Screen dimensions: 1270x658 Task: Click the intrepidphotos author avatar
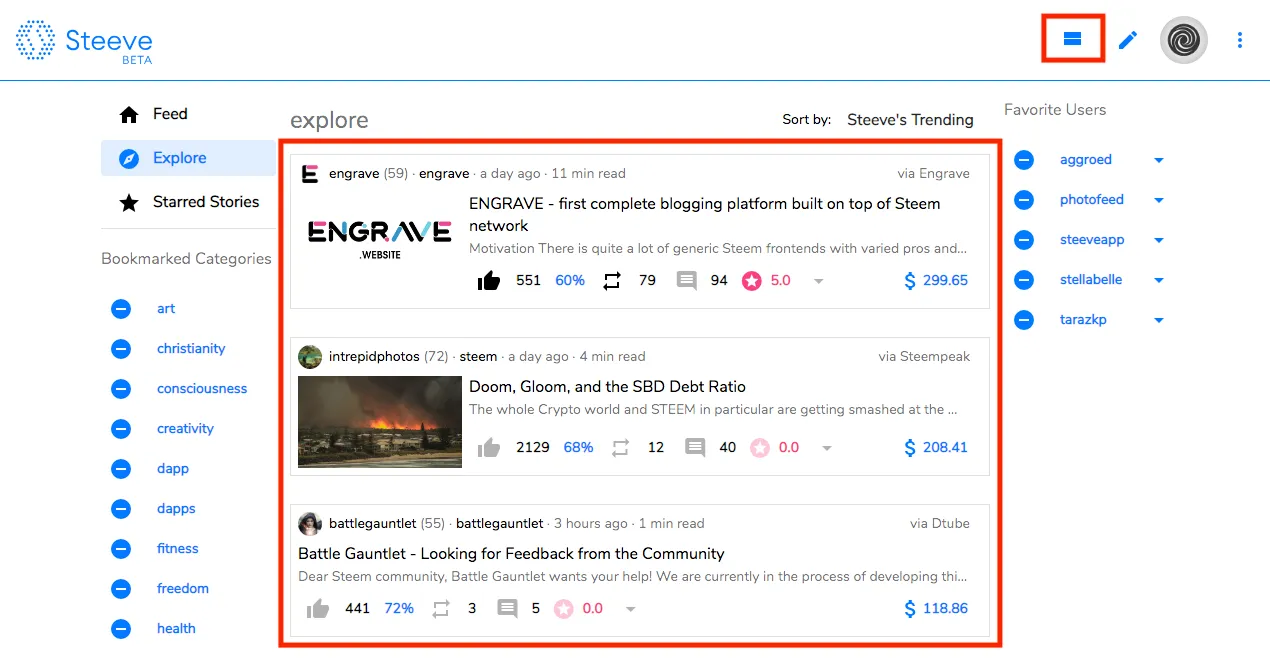[310, 357]
